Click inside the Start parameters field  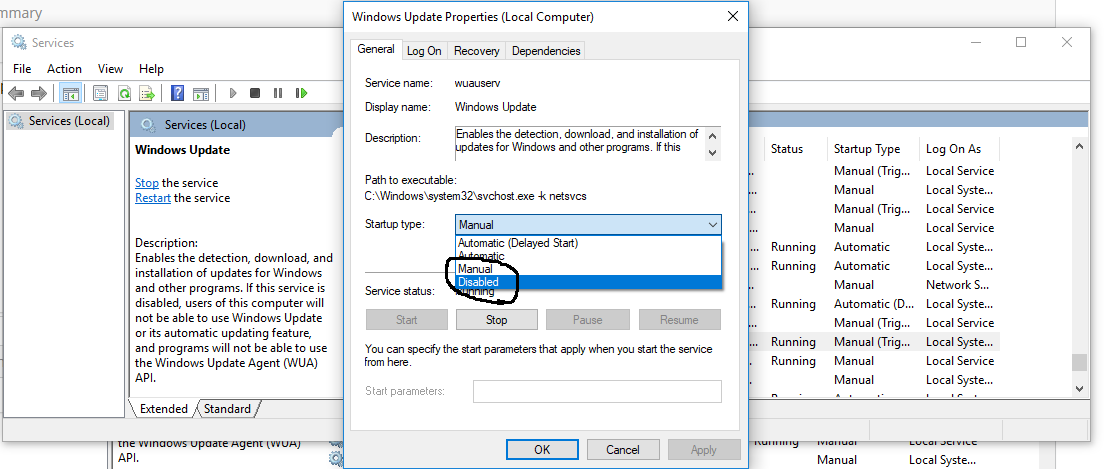597,391
